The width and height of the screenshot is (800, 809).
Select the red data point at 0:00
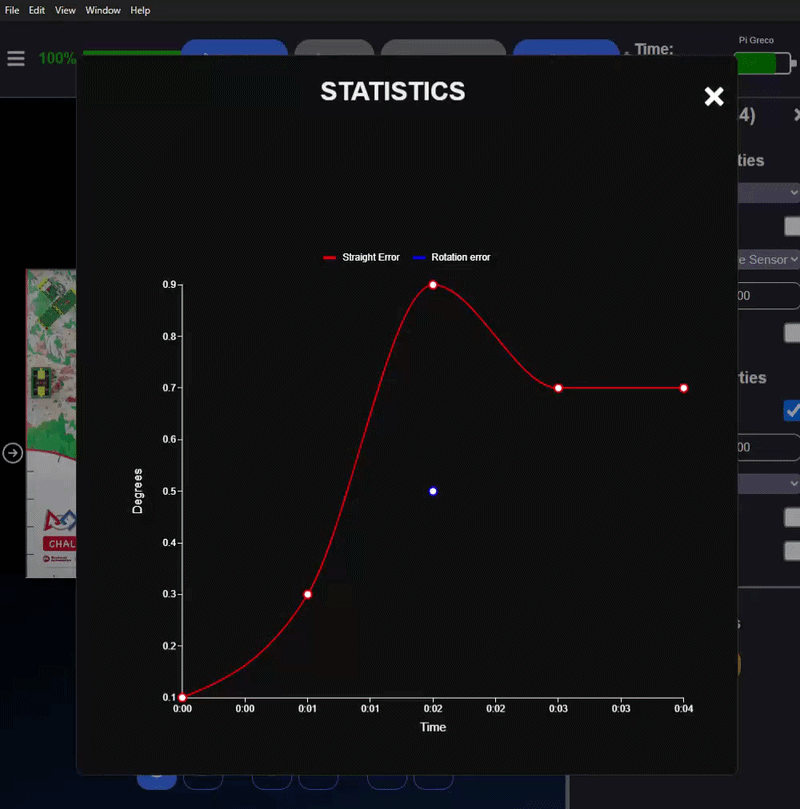click(182, 697)
